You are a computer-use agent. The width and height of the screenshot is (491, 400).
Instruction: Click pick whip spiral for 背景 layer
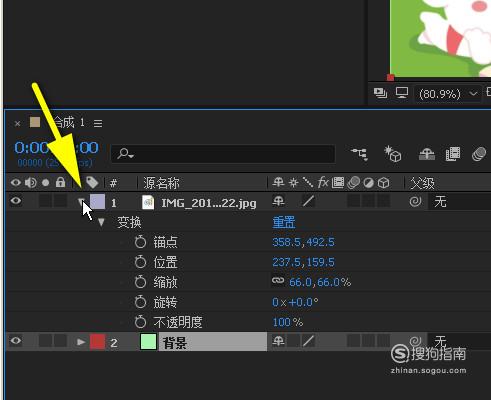(415, 341)
